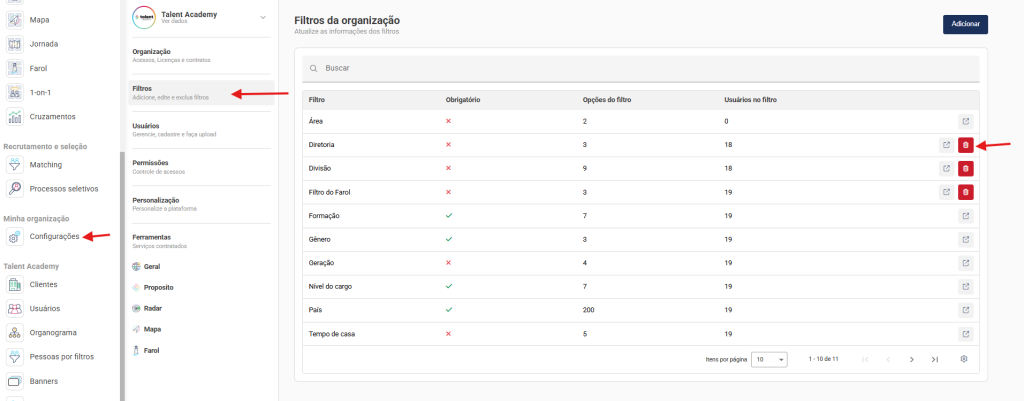Select the Filtros settings section

coord(171,92)
